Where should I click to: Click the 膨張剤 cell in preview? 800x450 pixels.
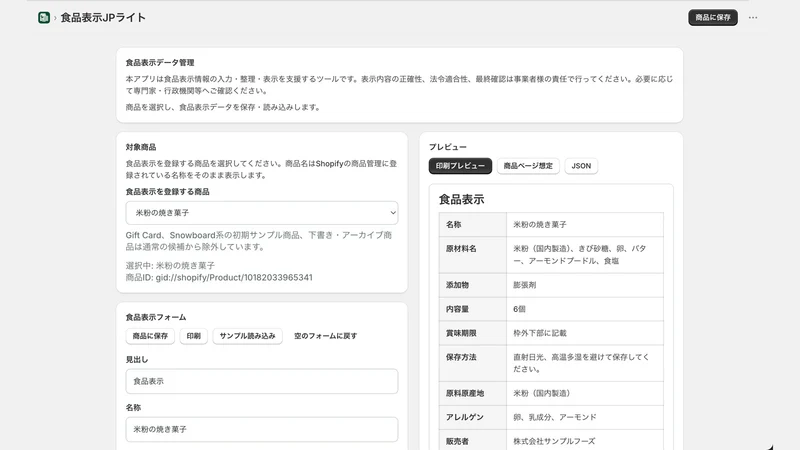pyautogui.click(x=585, y=285)
